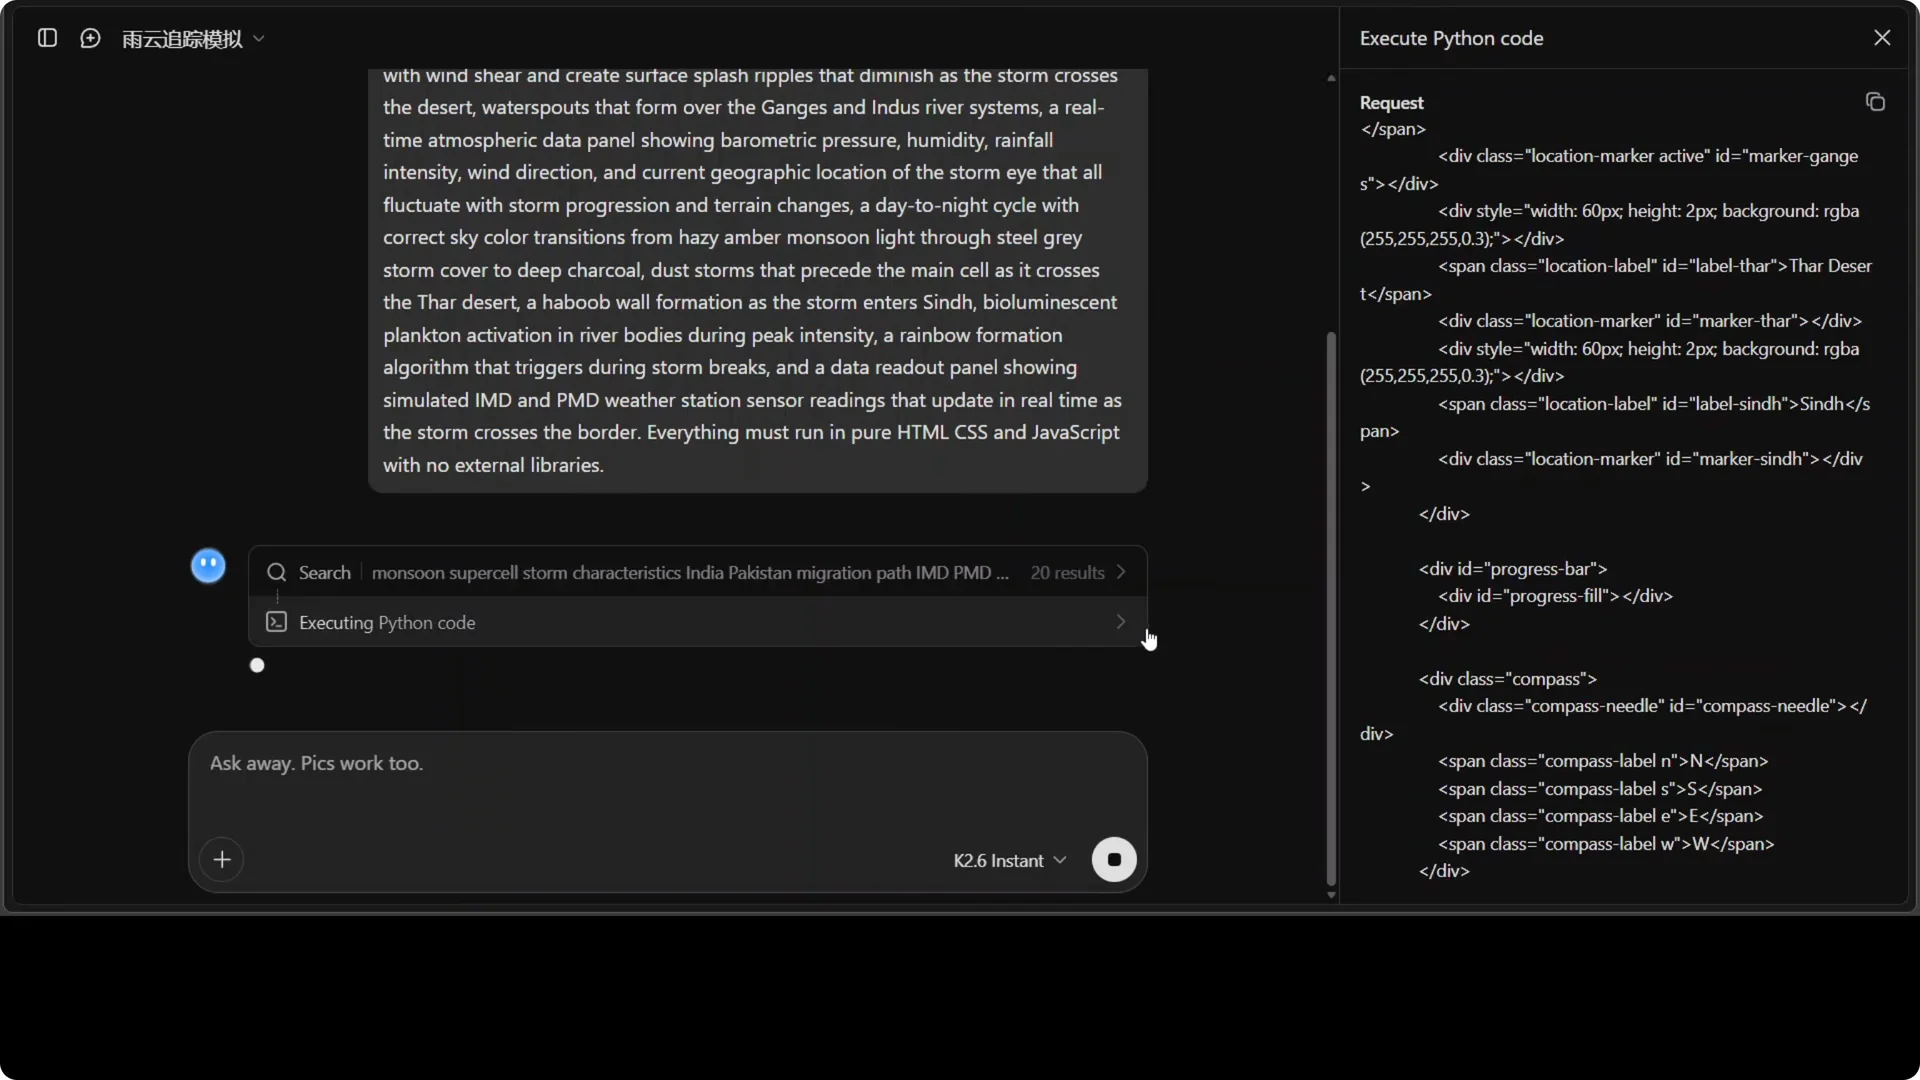This screenshot has height=1080, width=1920.
Task: Toggle the sidebar panel icon
Action: click(47, 38)
